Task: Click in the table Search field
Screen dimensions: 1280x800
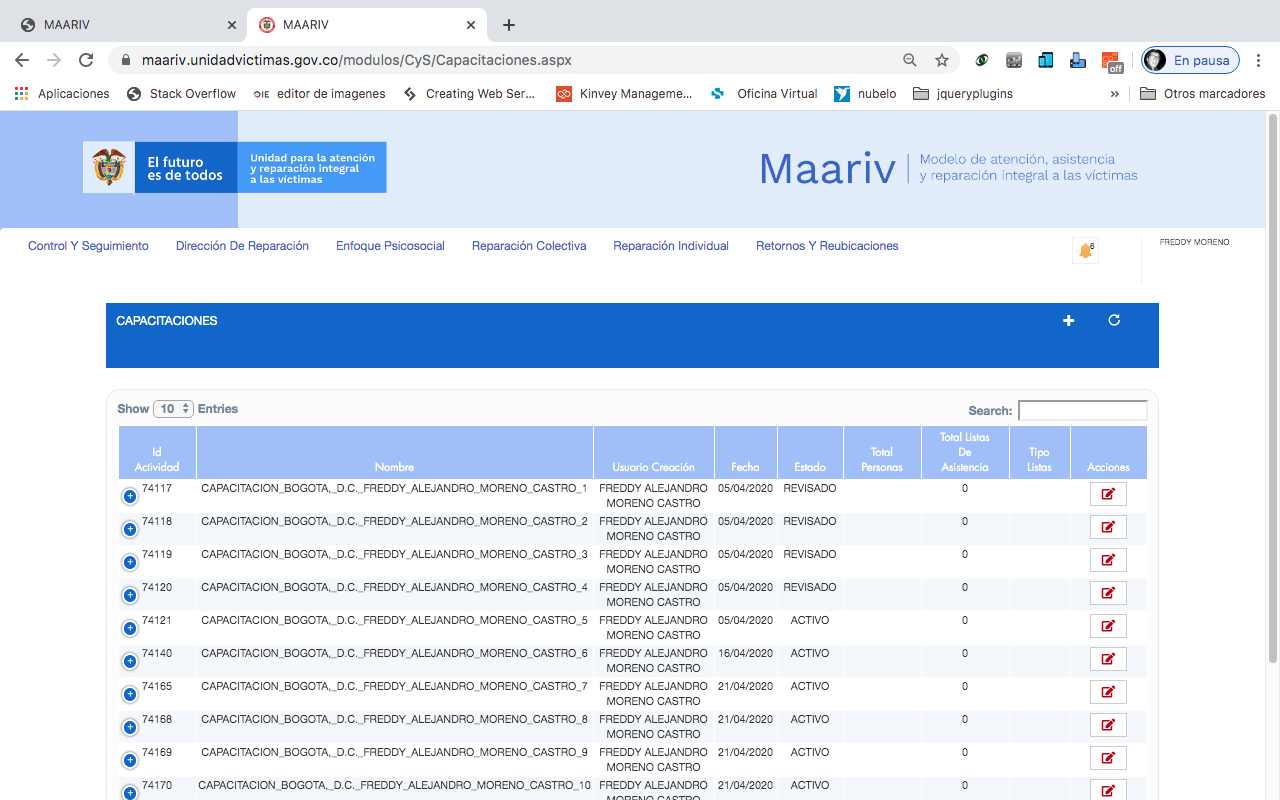Action: (1082, 410)
